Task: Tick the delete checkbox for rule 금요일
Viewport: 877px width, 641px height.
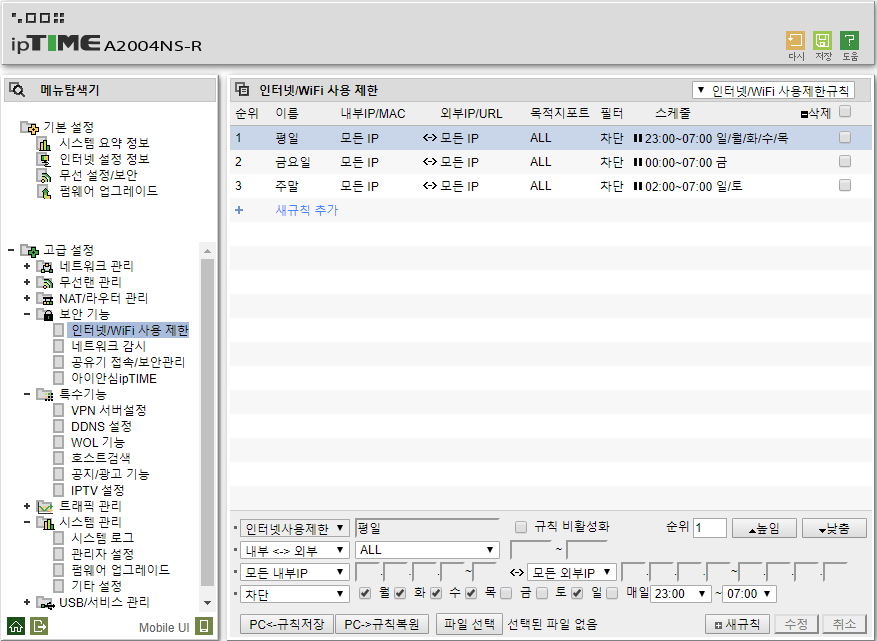Action: pyautogui.click(x=845, y=162)
